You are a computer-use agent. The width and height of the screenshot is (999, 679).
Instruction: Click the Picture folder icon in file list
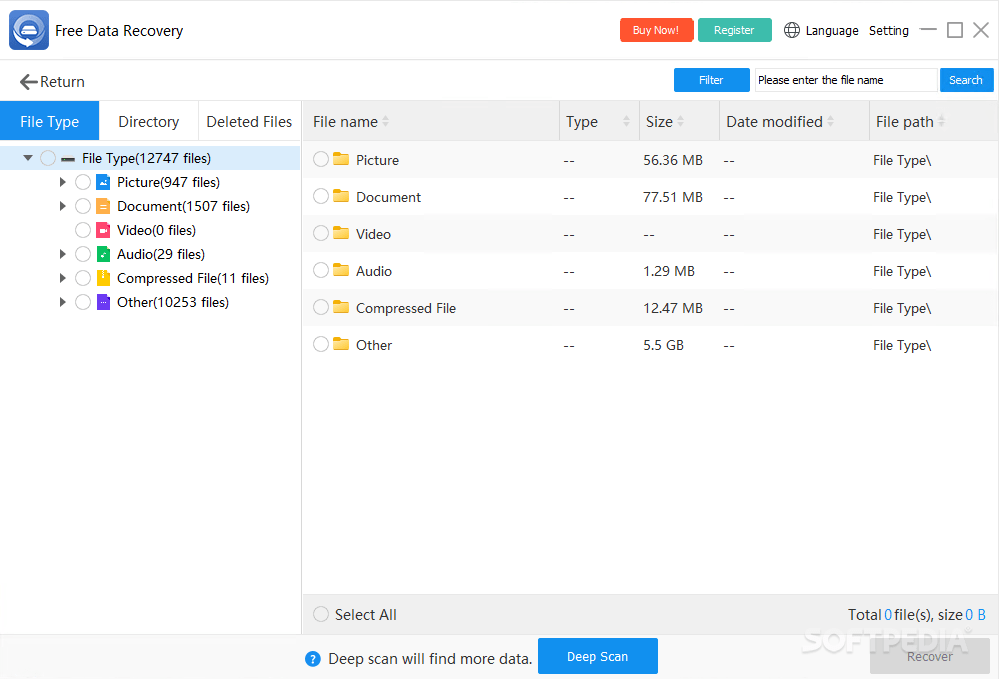point(341,159)
